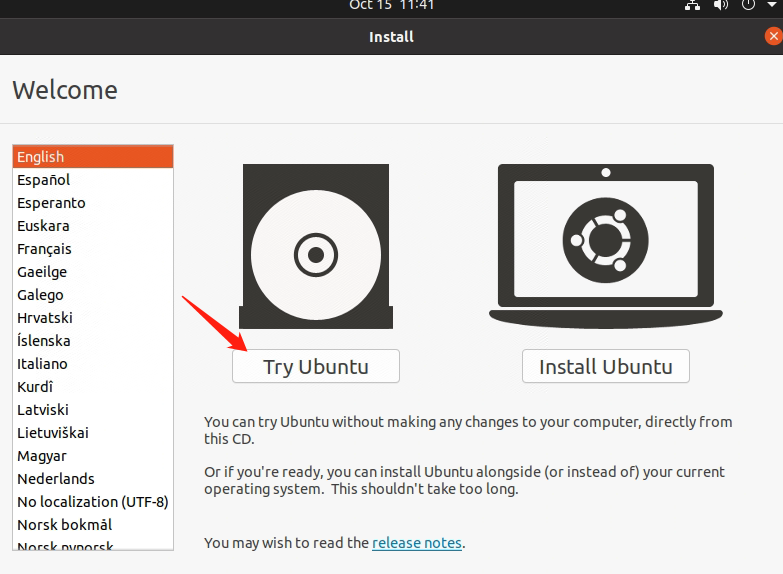The height and width of the screenshot is (574, 783).
Task: Click the power icon in top bar
Action: tap(748, 5)
